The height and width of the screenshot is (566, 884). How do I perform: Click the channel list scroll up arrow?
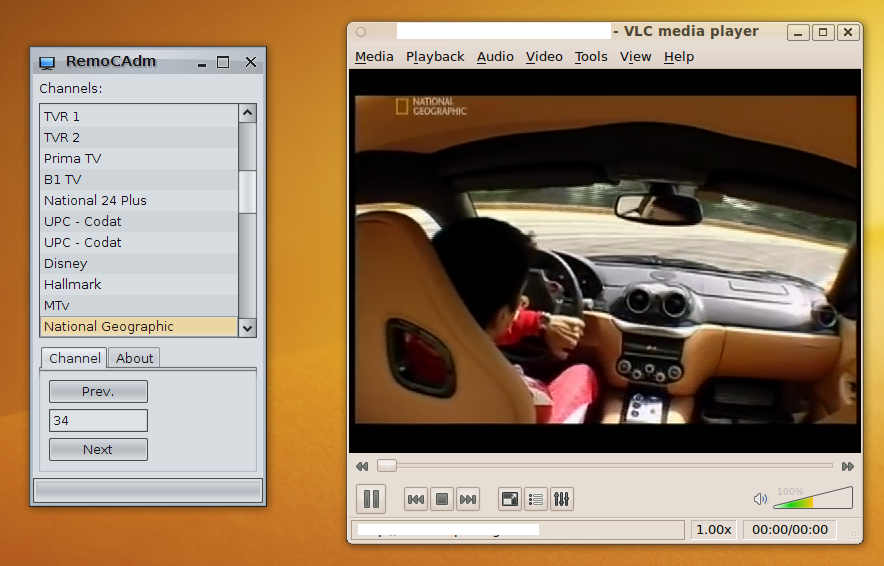[x=247, y=113]
